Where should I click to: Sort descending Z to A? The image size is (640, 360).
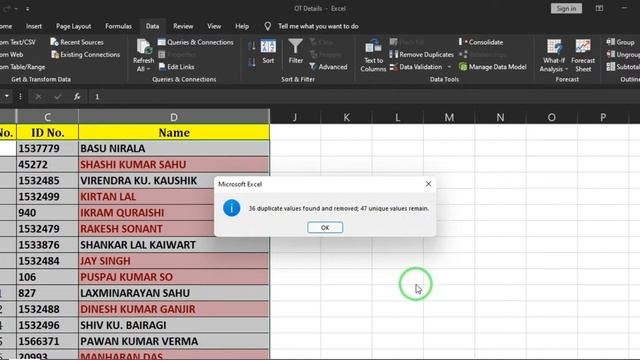pos(252,62)
